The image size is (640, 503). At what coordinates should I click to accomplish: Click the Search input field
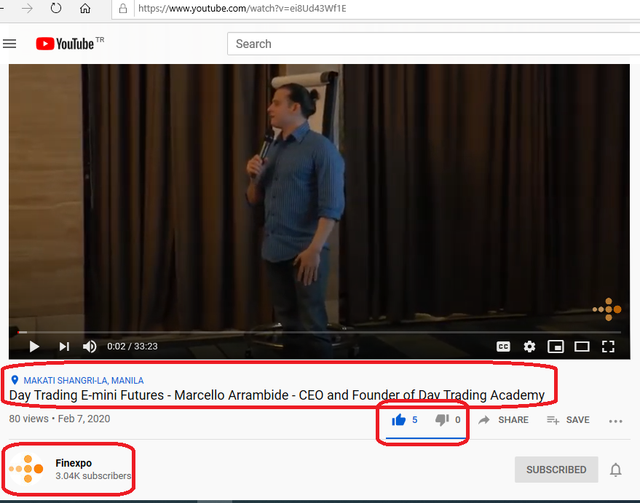[x=433, y=44]
